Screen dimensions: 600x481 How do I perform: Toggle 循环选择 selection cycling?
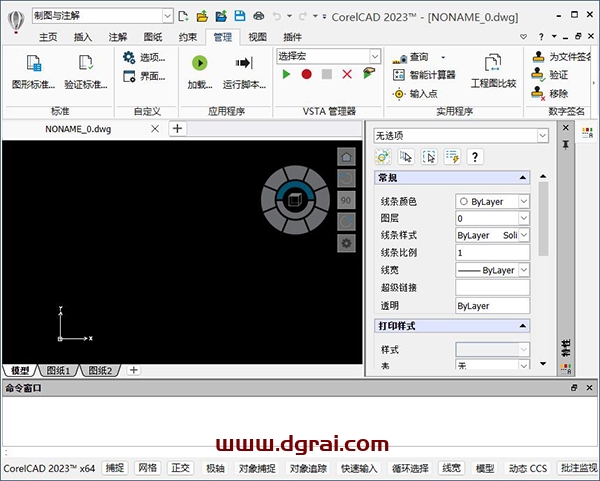pos(410,468)
